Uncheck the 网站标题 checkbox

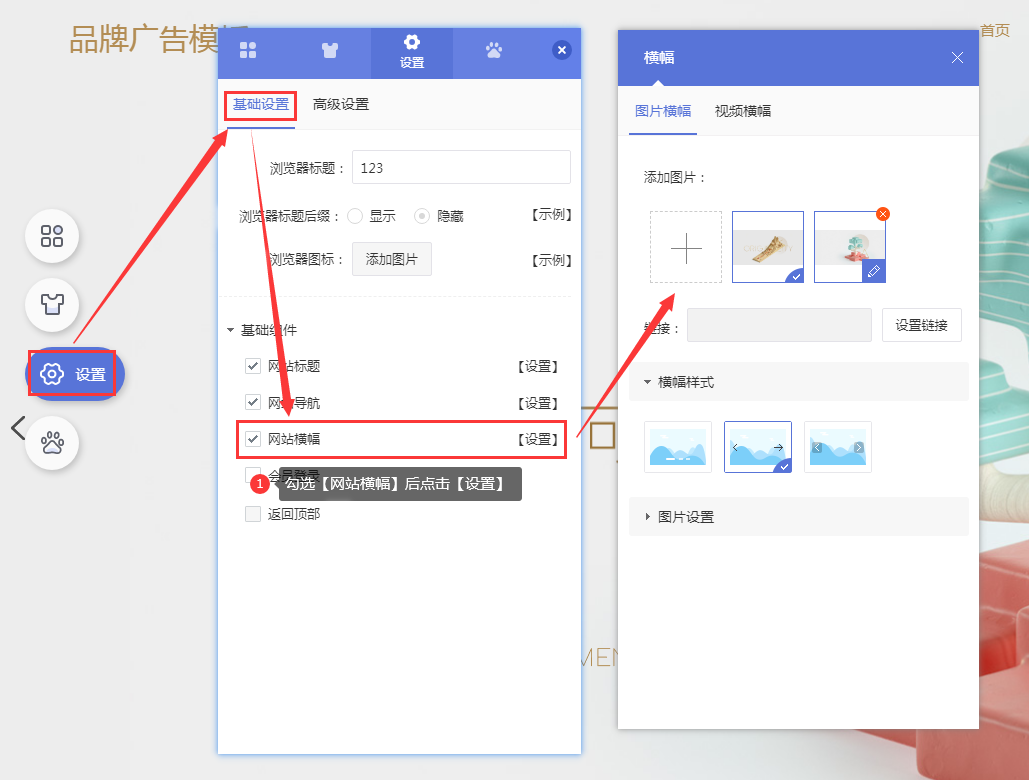tap(253, 366)
